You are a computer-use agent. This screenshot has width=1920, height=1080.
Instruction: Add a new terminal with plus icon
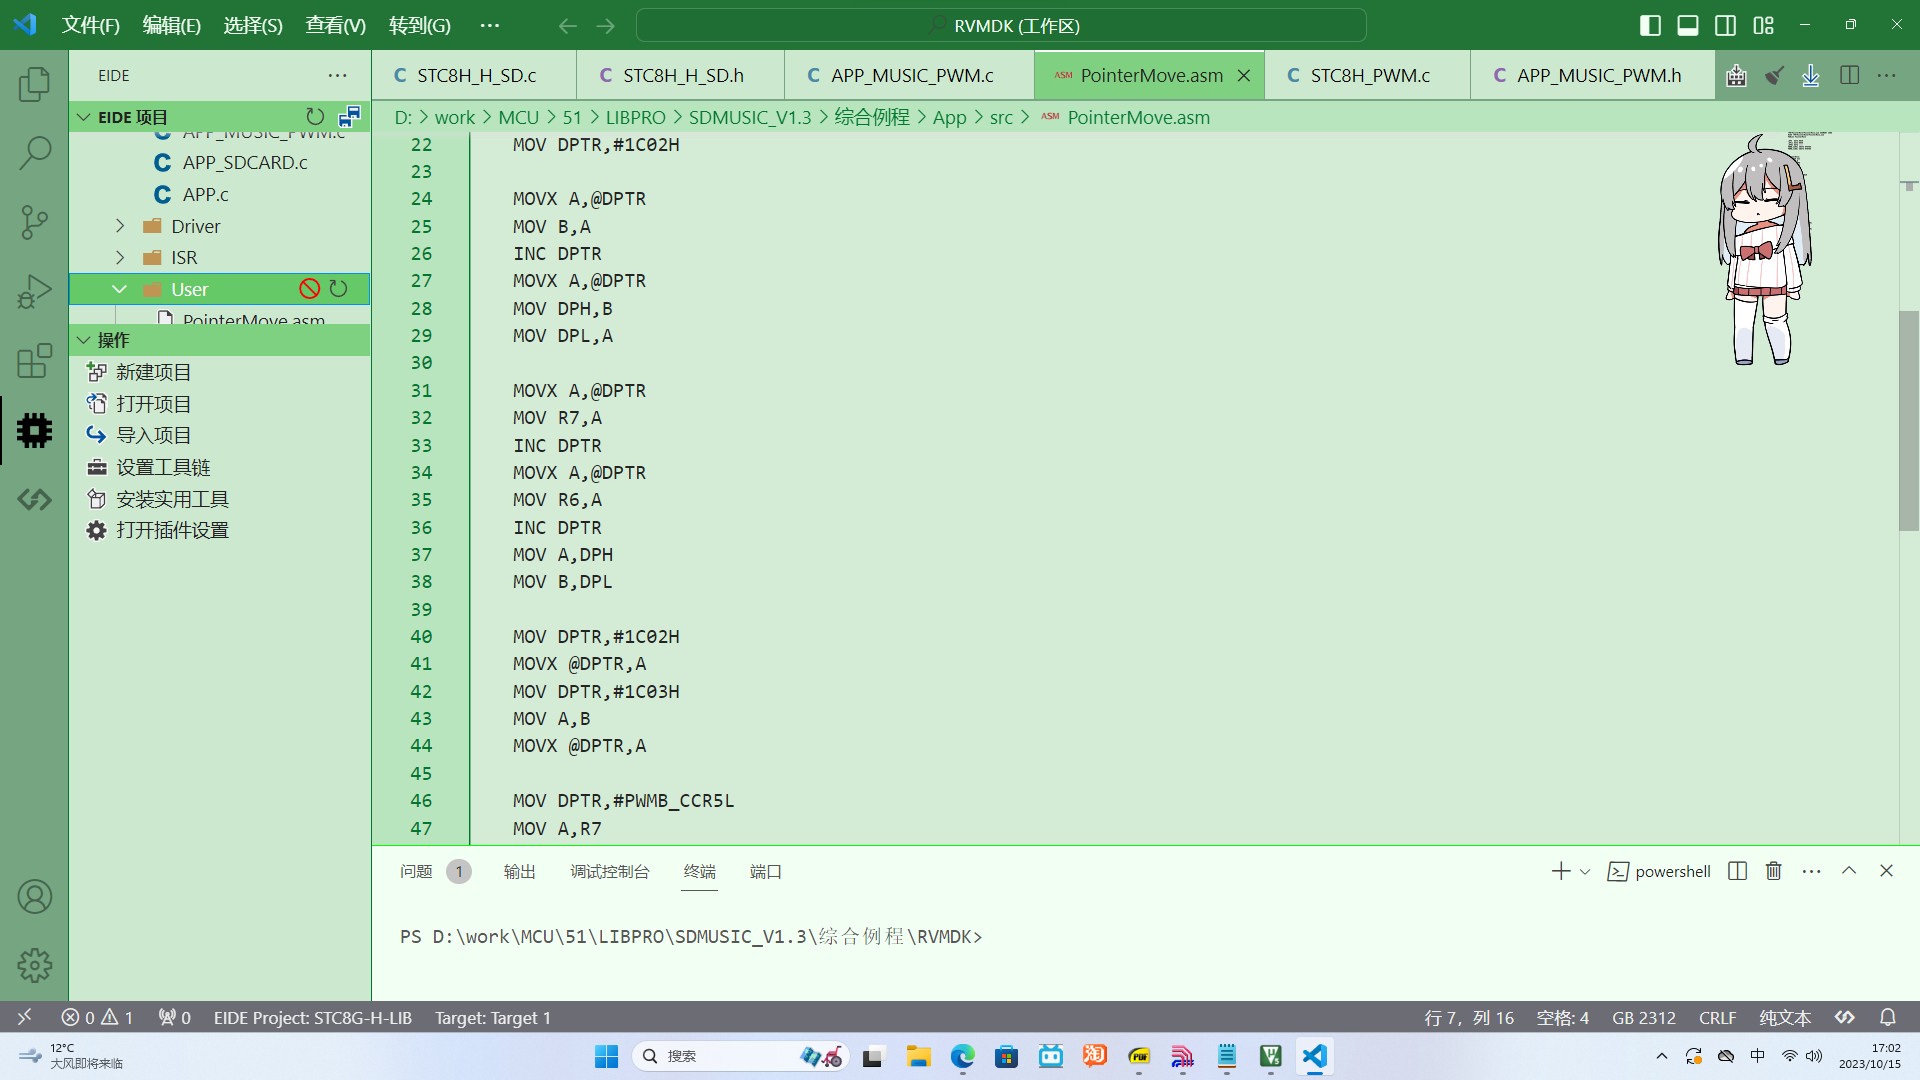pos(1560,871)
